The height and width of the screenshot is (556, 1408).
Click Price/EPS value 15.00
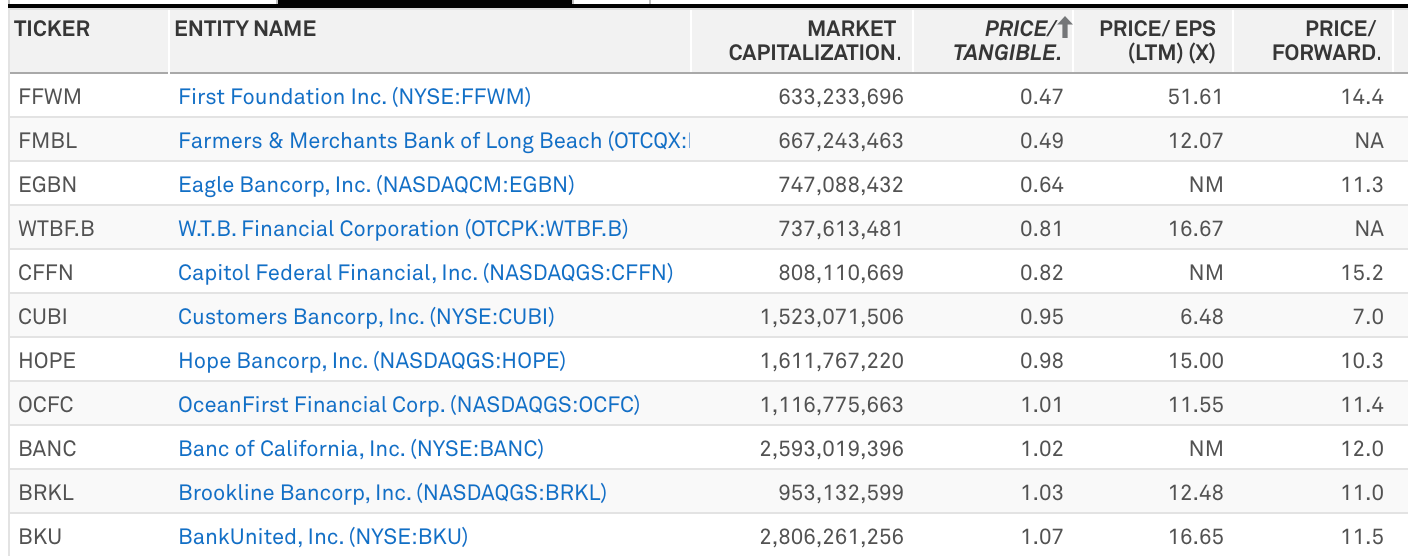coord(1196,361)
